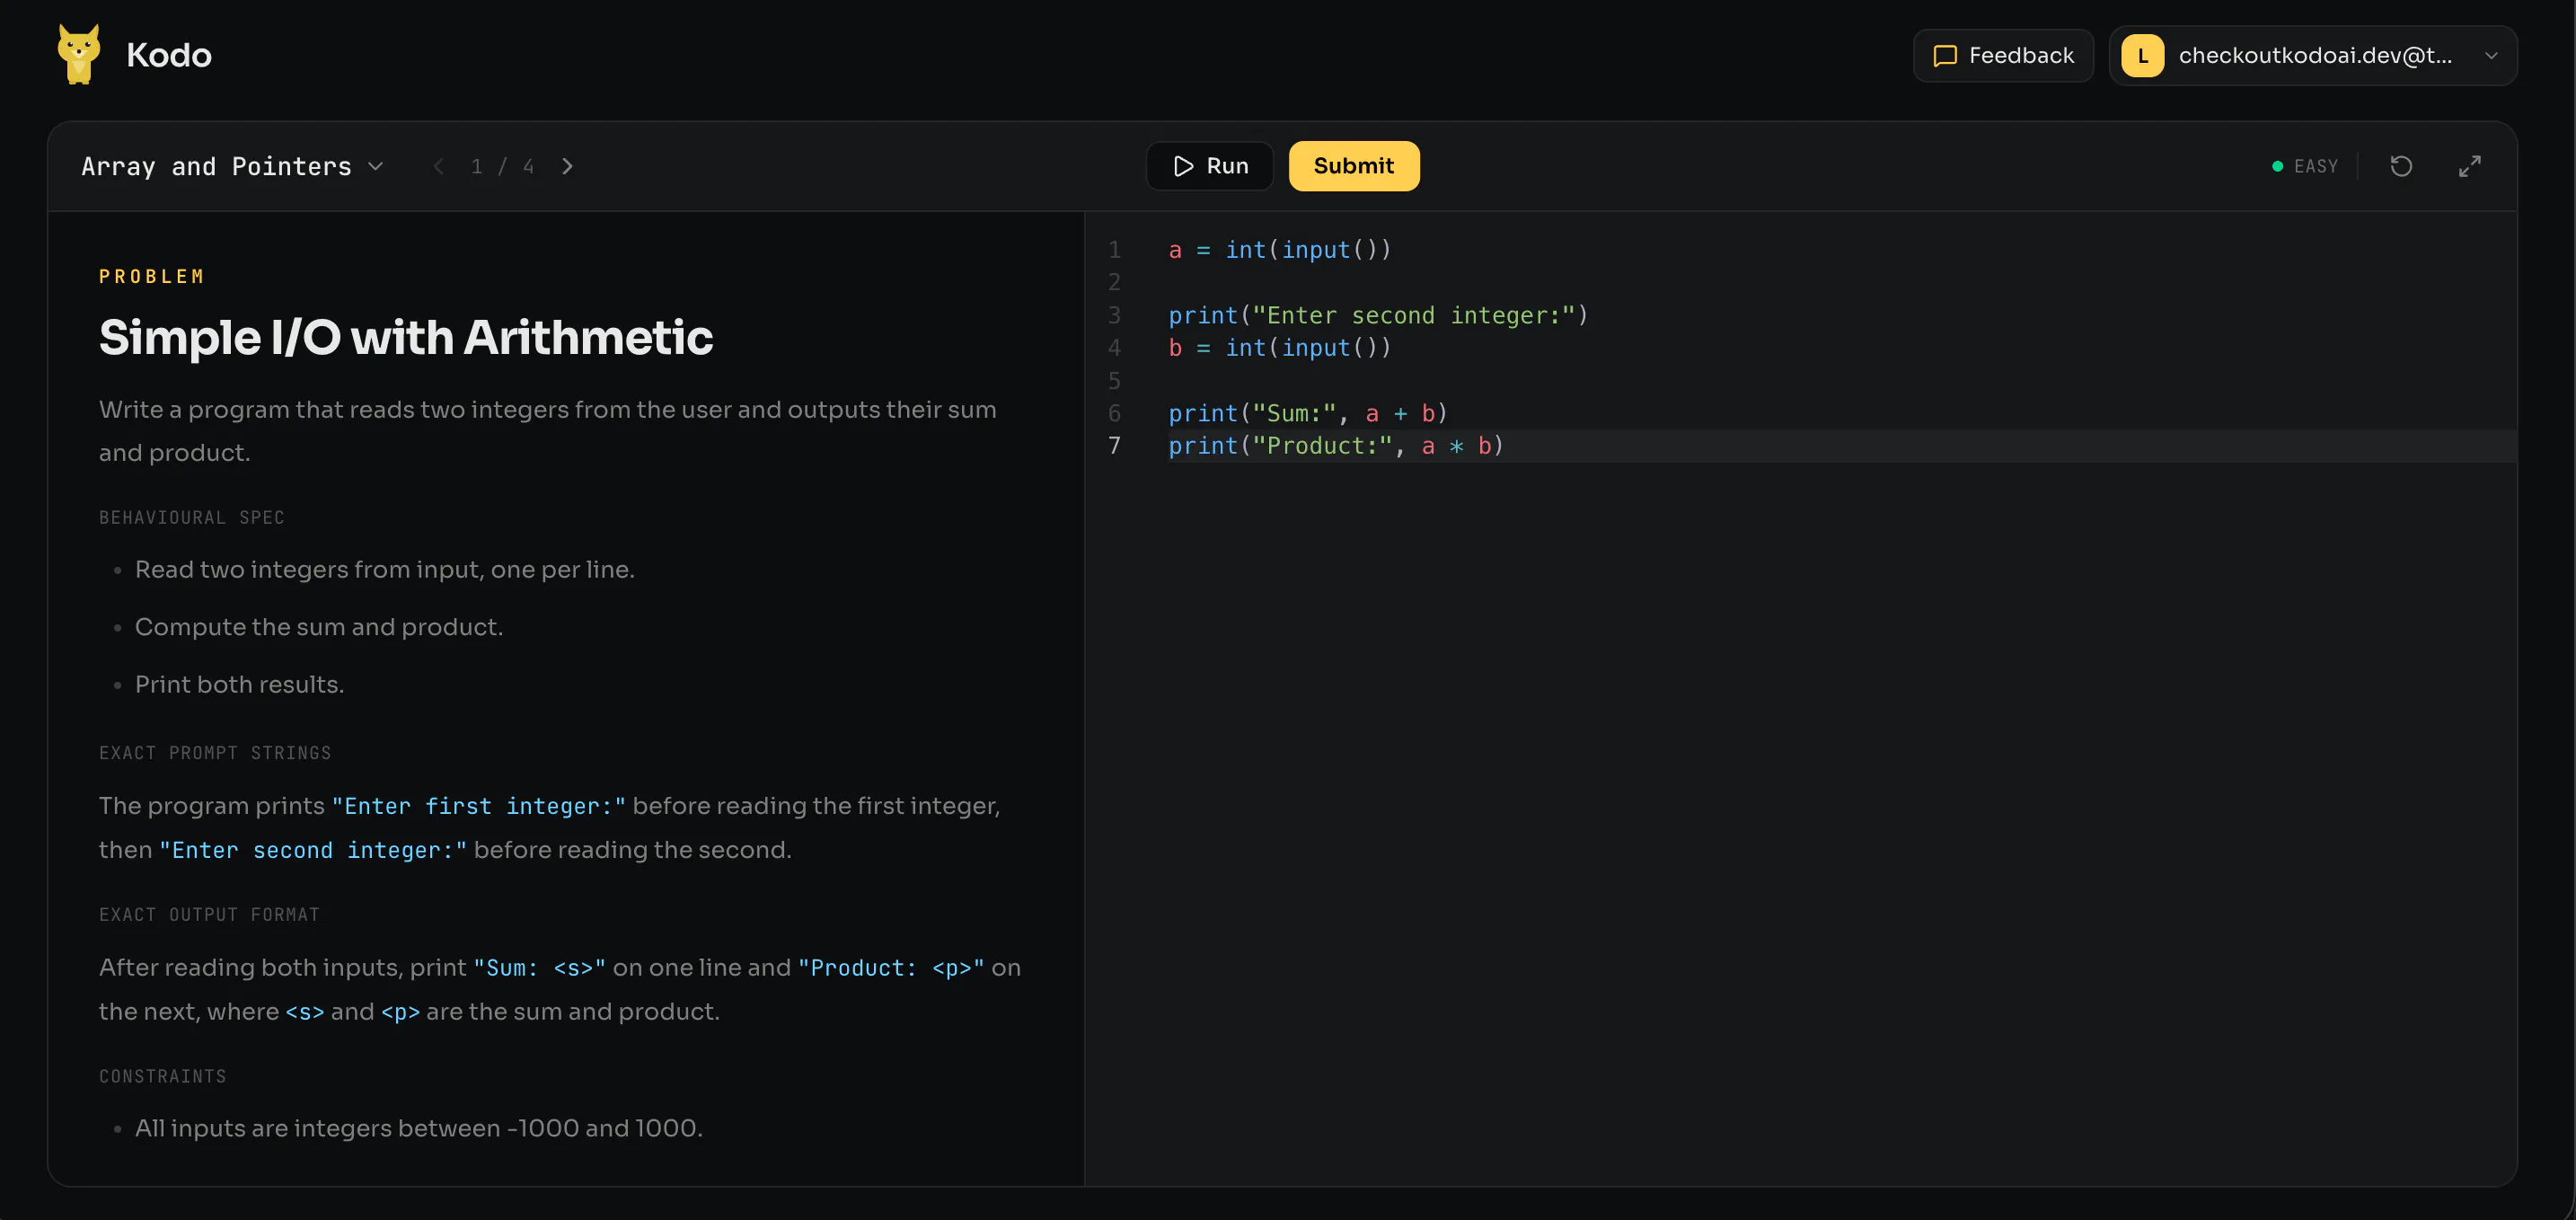Click the play icon in Run
2576x1220 pixels.
click(1183, 166)
